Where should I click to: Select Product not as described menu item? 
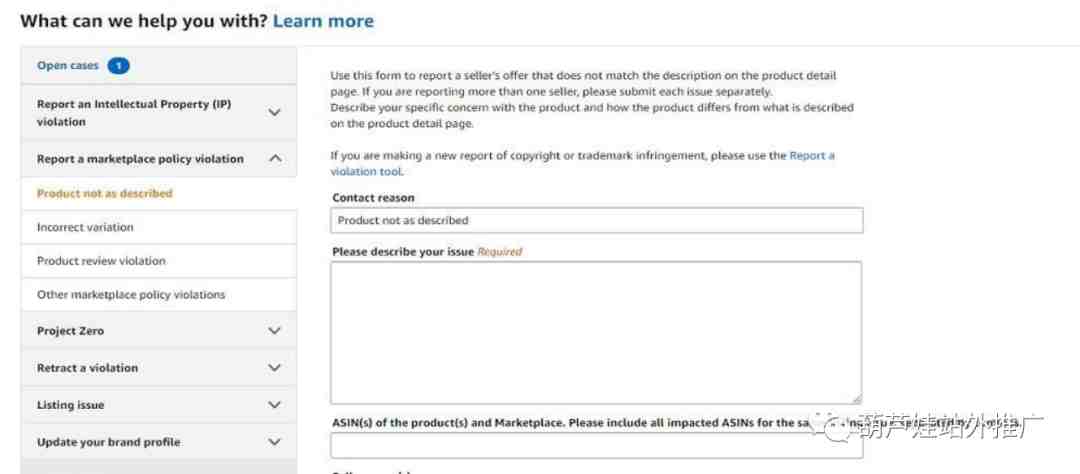tap(105, 194)
